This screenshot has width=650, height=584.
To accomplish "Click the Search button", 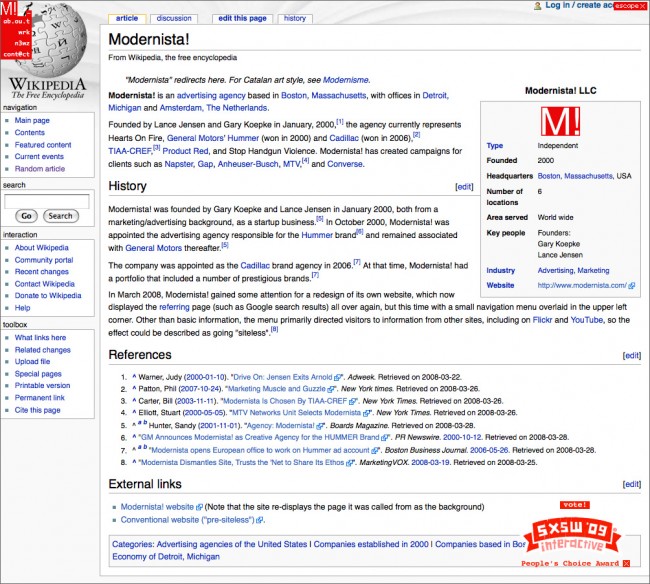I will click(x=61, y=216).
